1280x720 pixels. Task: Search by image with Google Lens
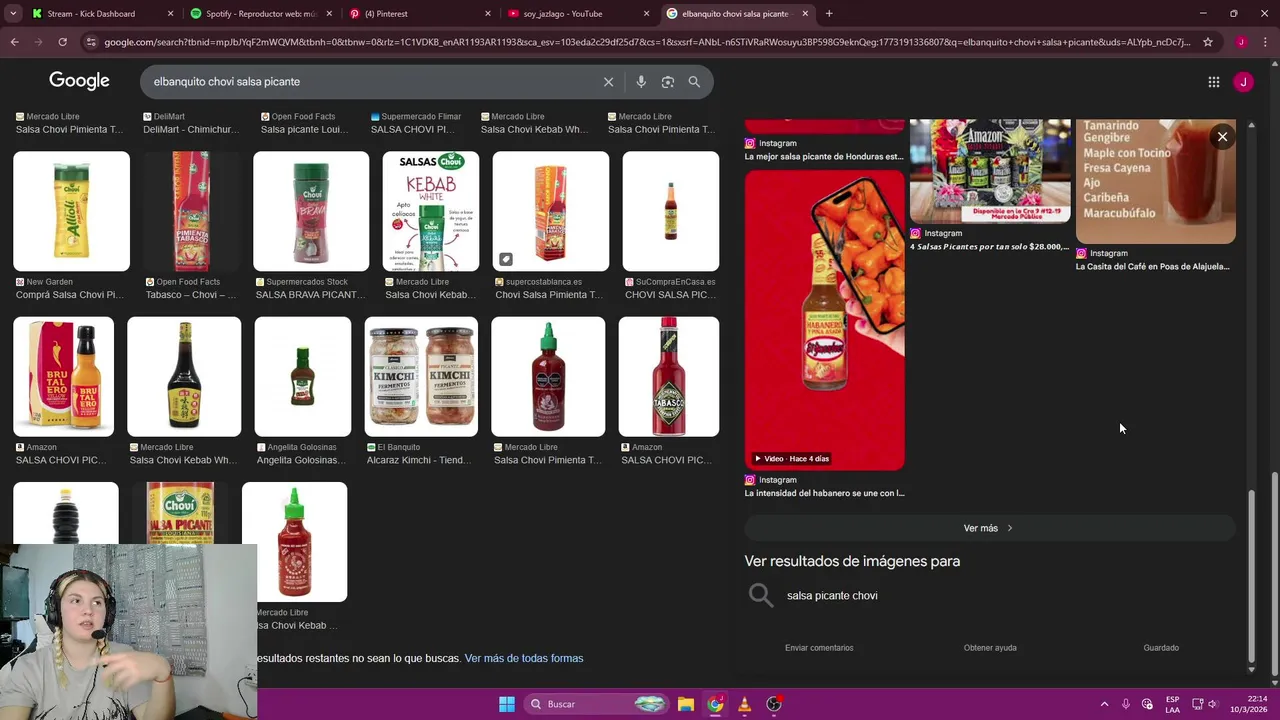(668, 82)
